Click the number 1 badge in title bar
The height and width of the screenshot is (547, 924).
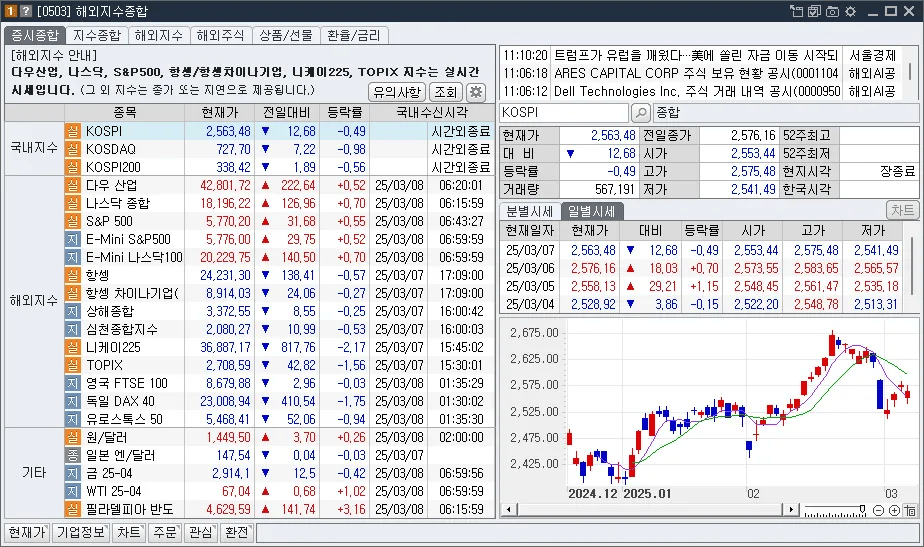pyautogui.click(x=11, y=11)
